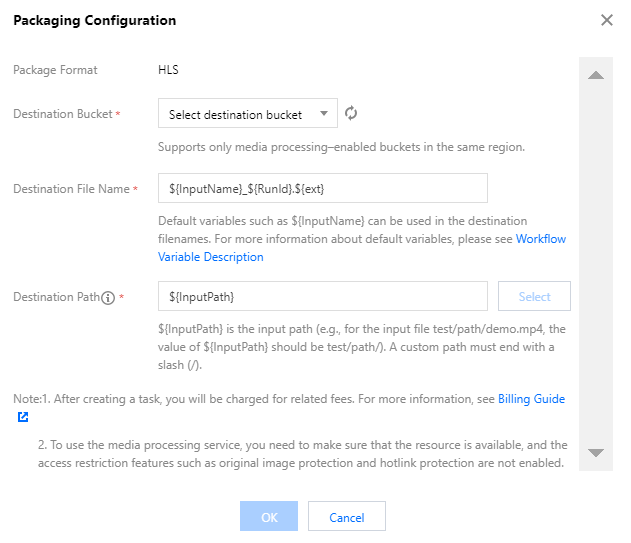Click the Destination Path input field
631x543 pixels.
[x=322, y=296]
